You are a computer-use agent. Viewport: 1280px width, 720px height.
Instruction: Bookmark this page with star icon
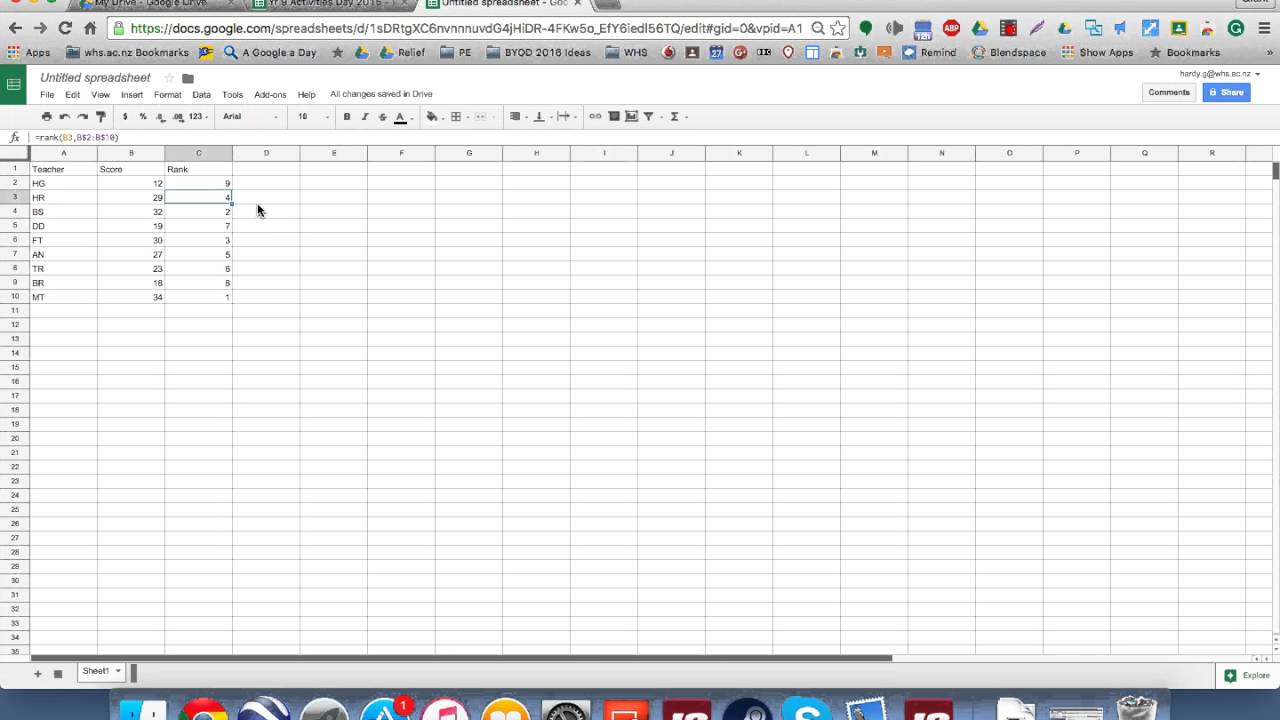point(838,28)
